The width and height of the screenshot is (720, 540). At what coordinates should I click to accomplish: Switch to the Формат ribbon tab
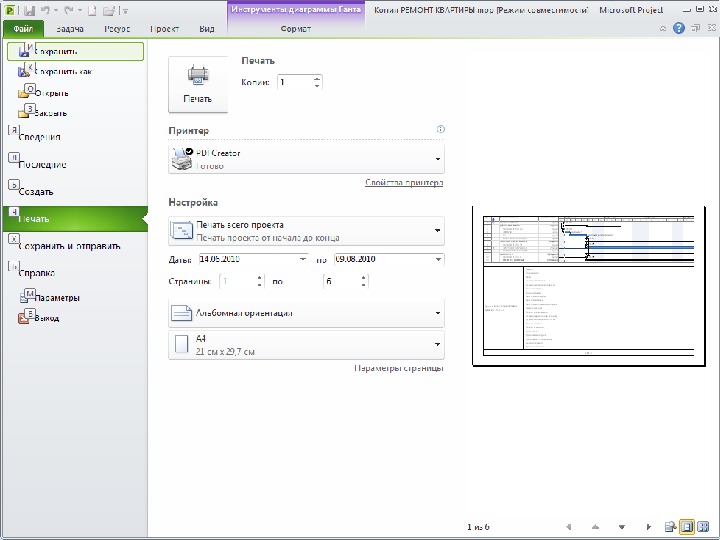(296, 29)
